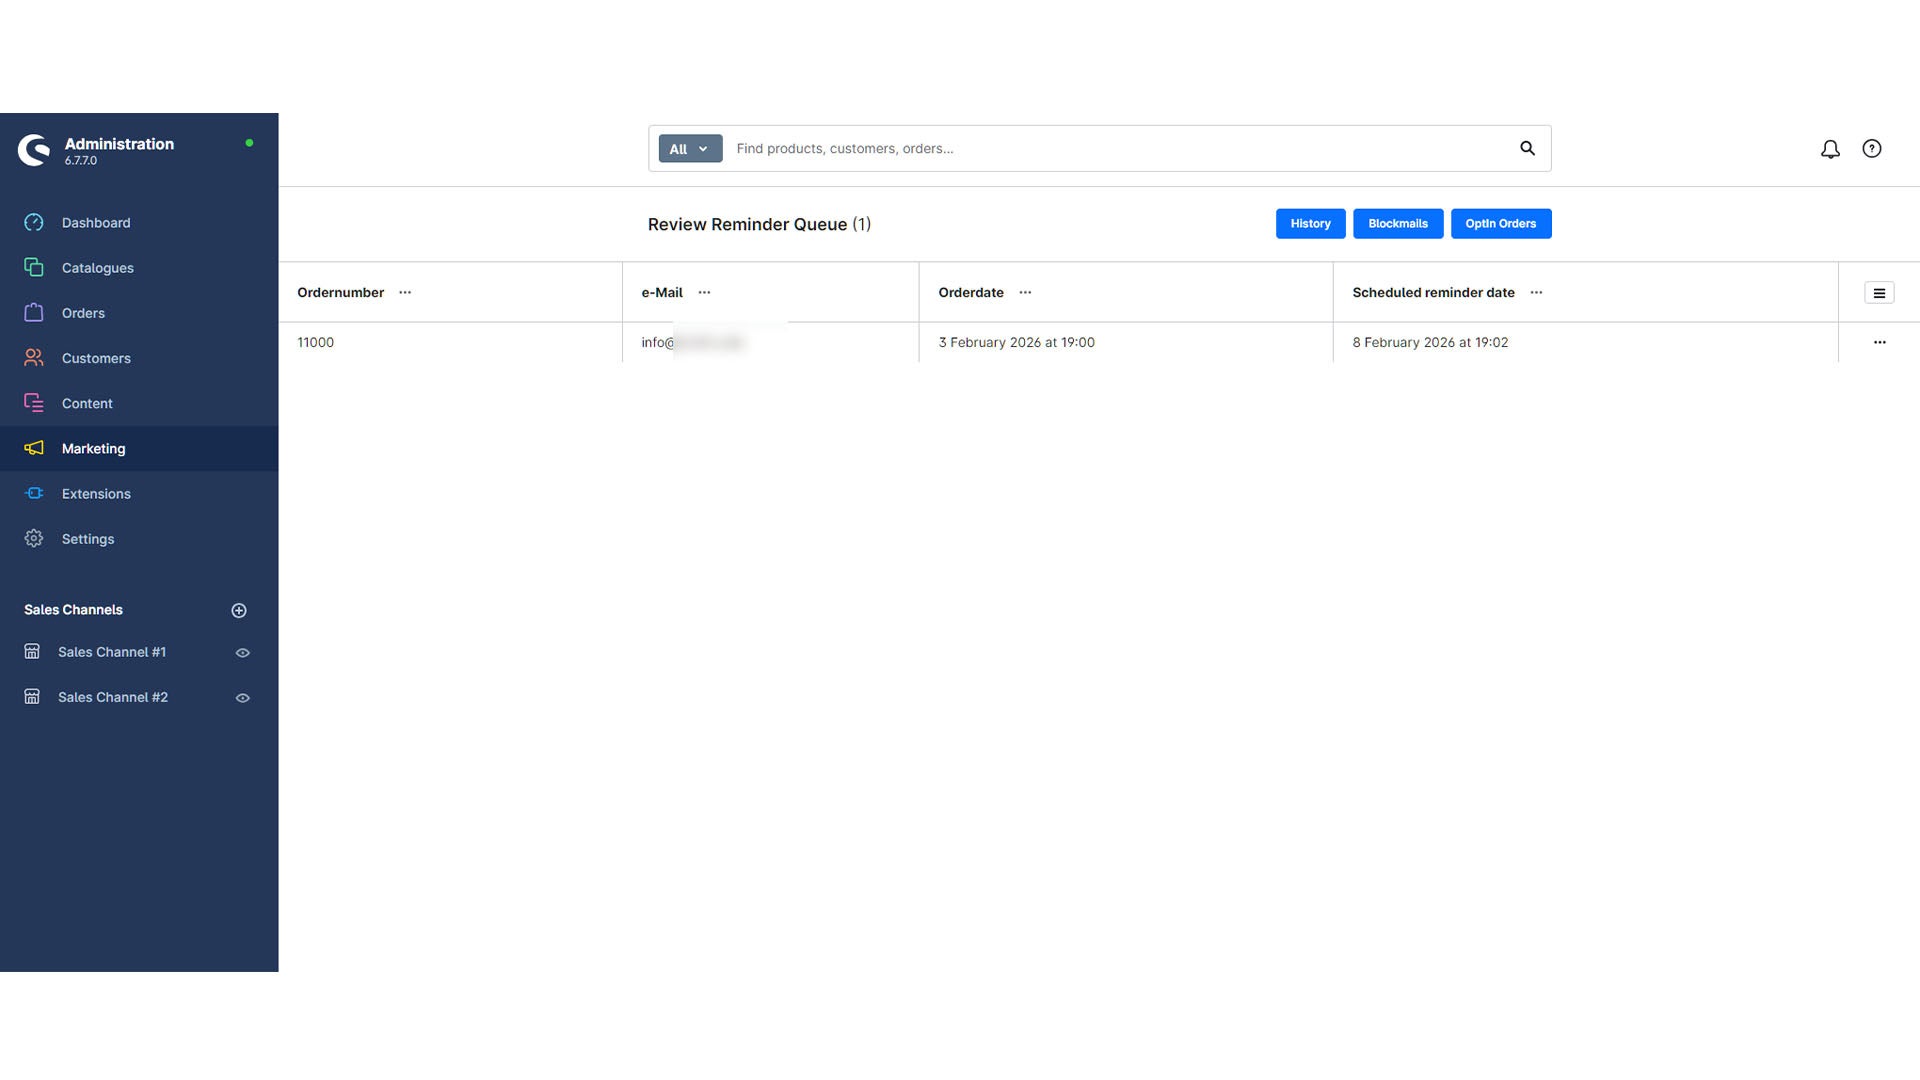Open the help question mark icon
The width and height of the screenshot is (1920, 1080).
pyautogui.click(x=1872, y=148)
